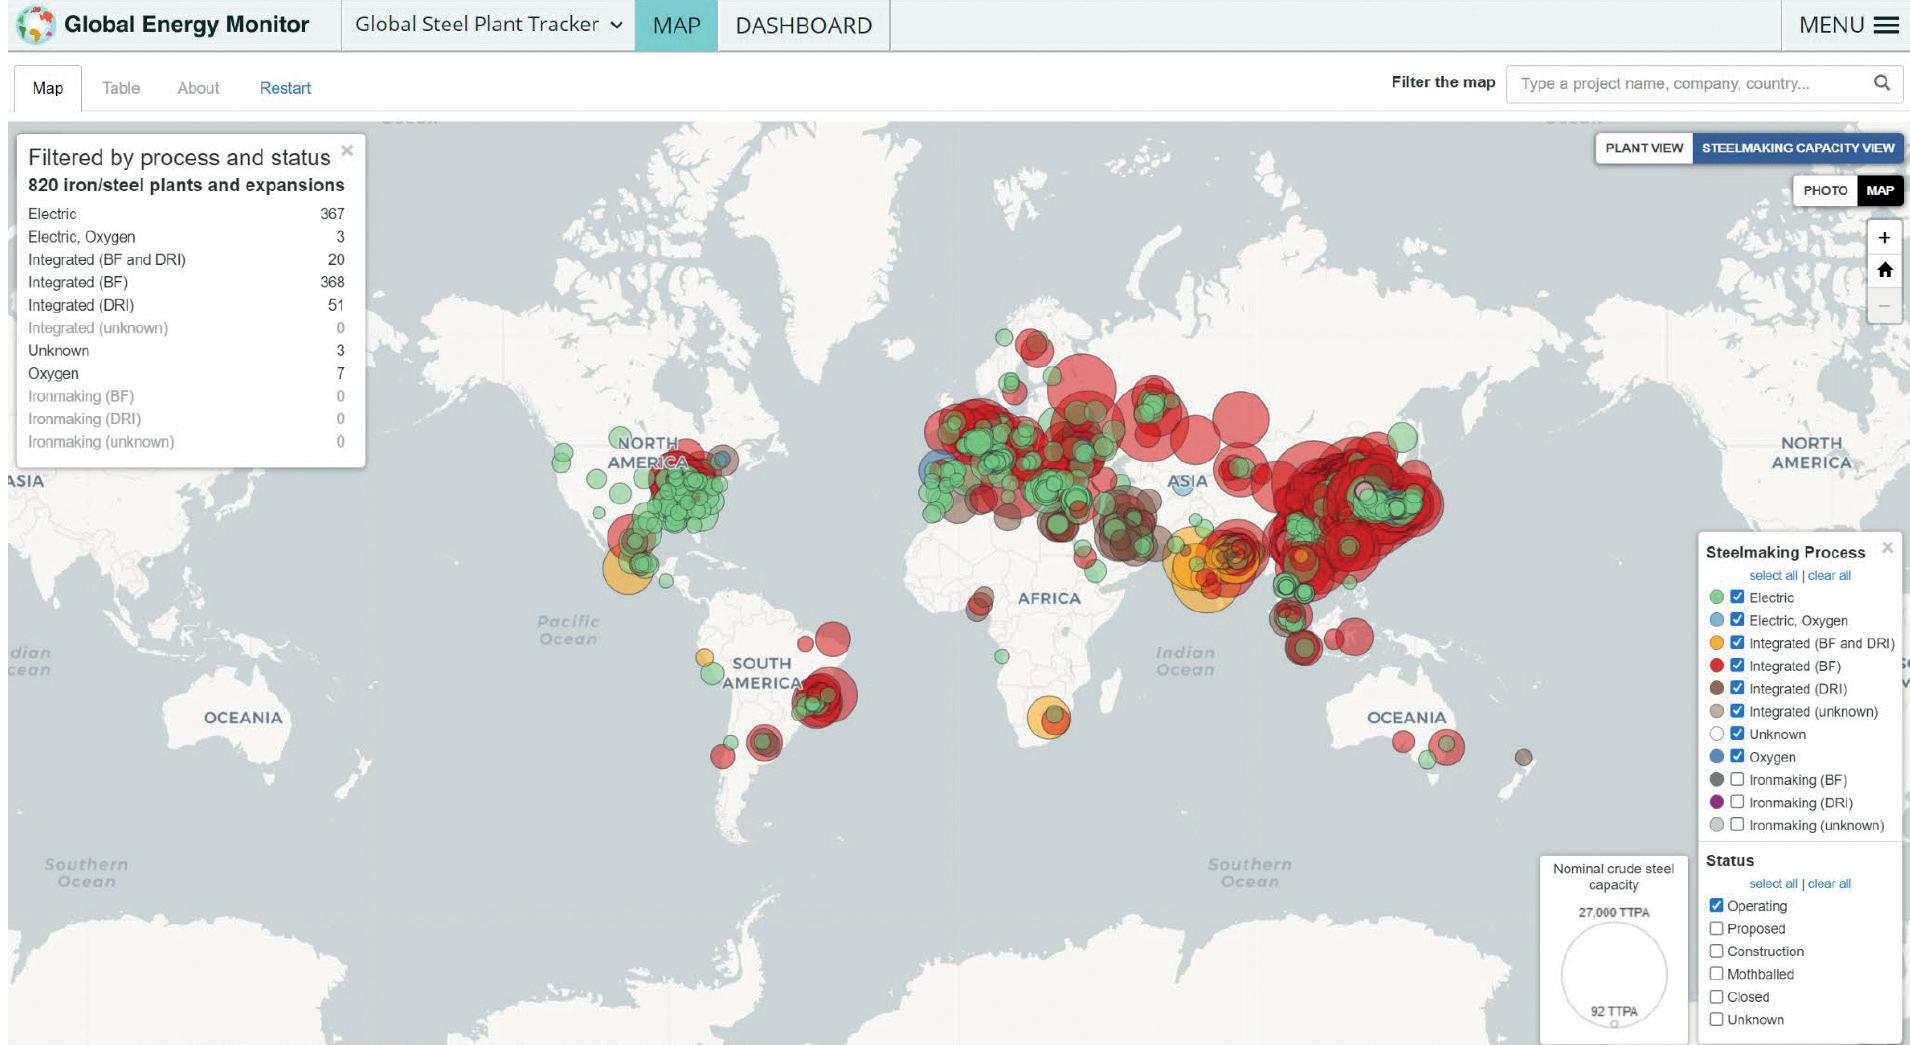Close the Filtered by process panel

click(x=347, y=151)
